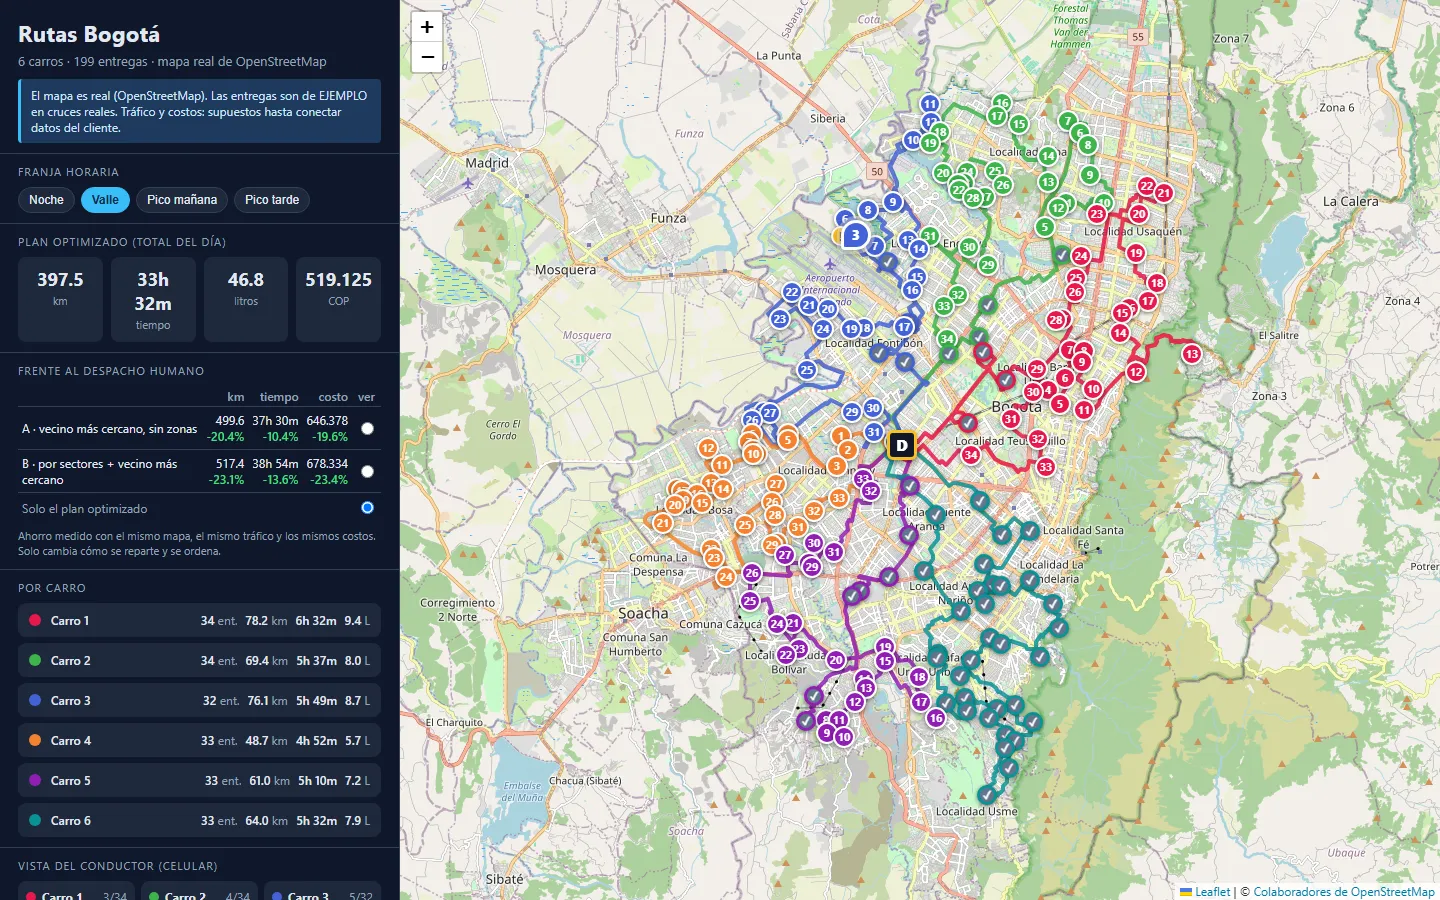Select green stop marker 16
This screenshot has width=1440, height=900.
[x=1002, y=103]
